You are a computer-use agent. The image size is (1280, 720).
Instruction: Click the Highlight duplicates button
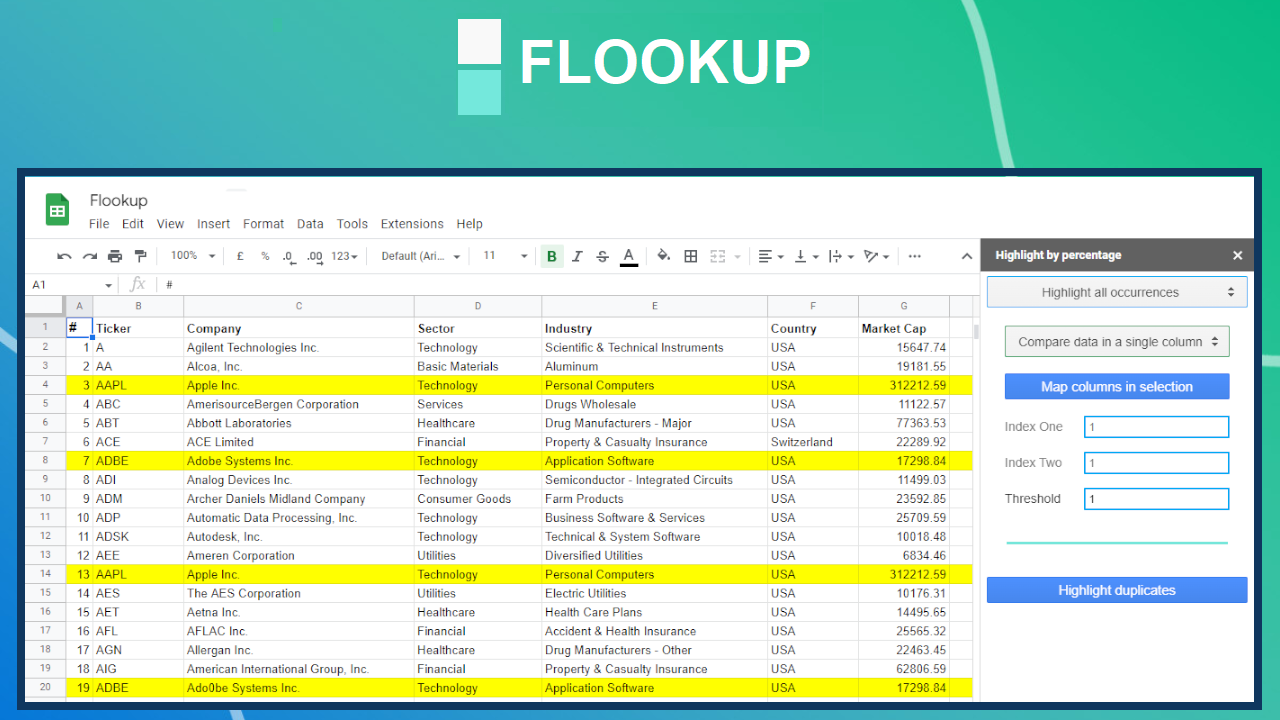(x=1116, y=590)
